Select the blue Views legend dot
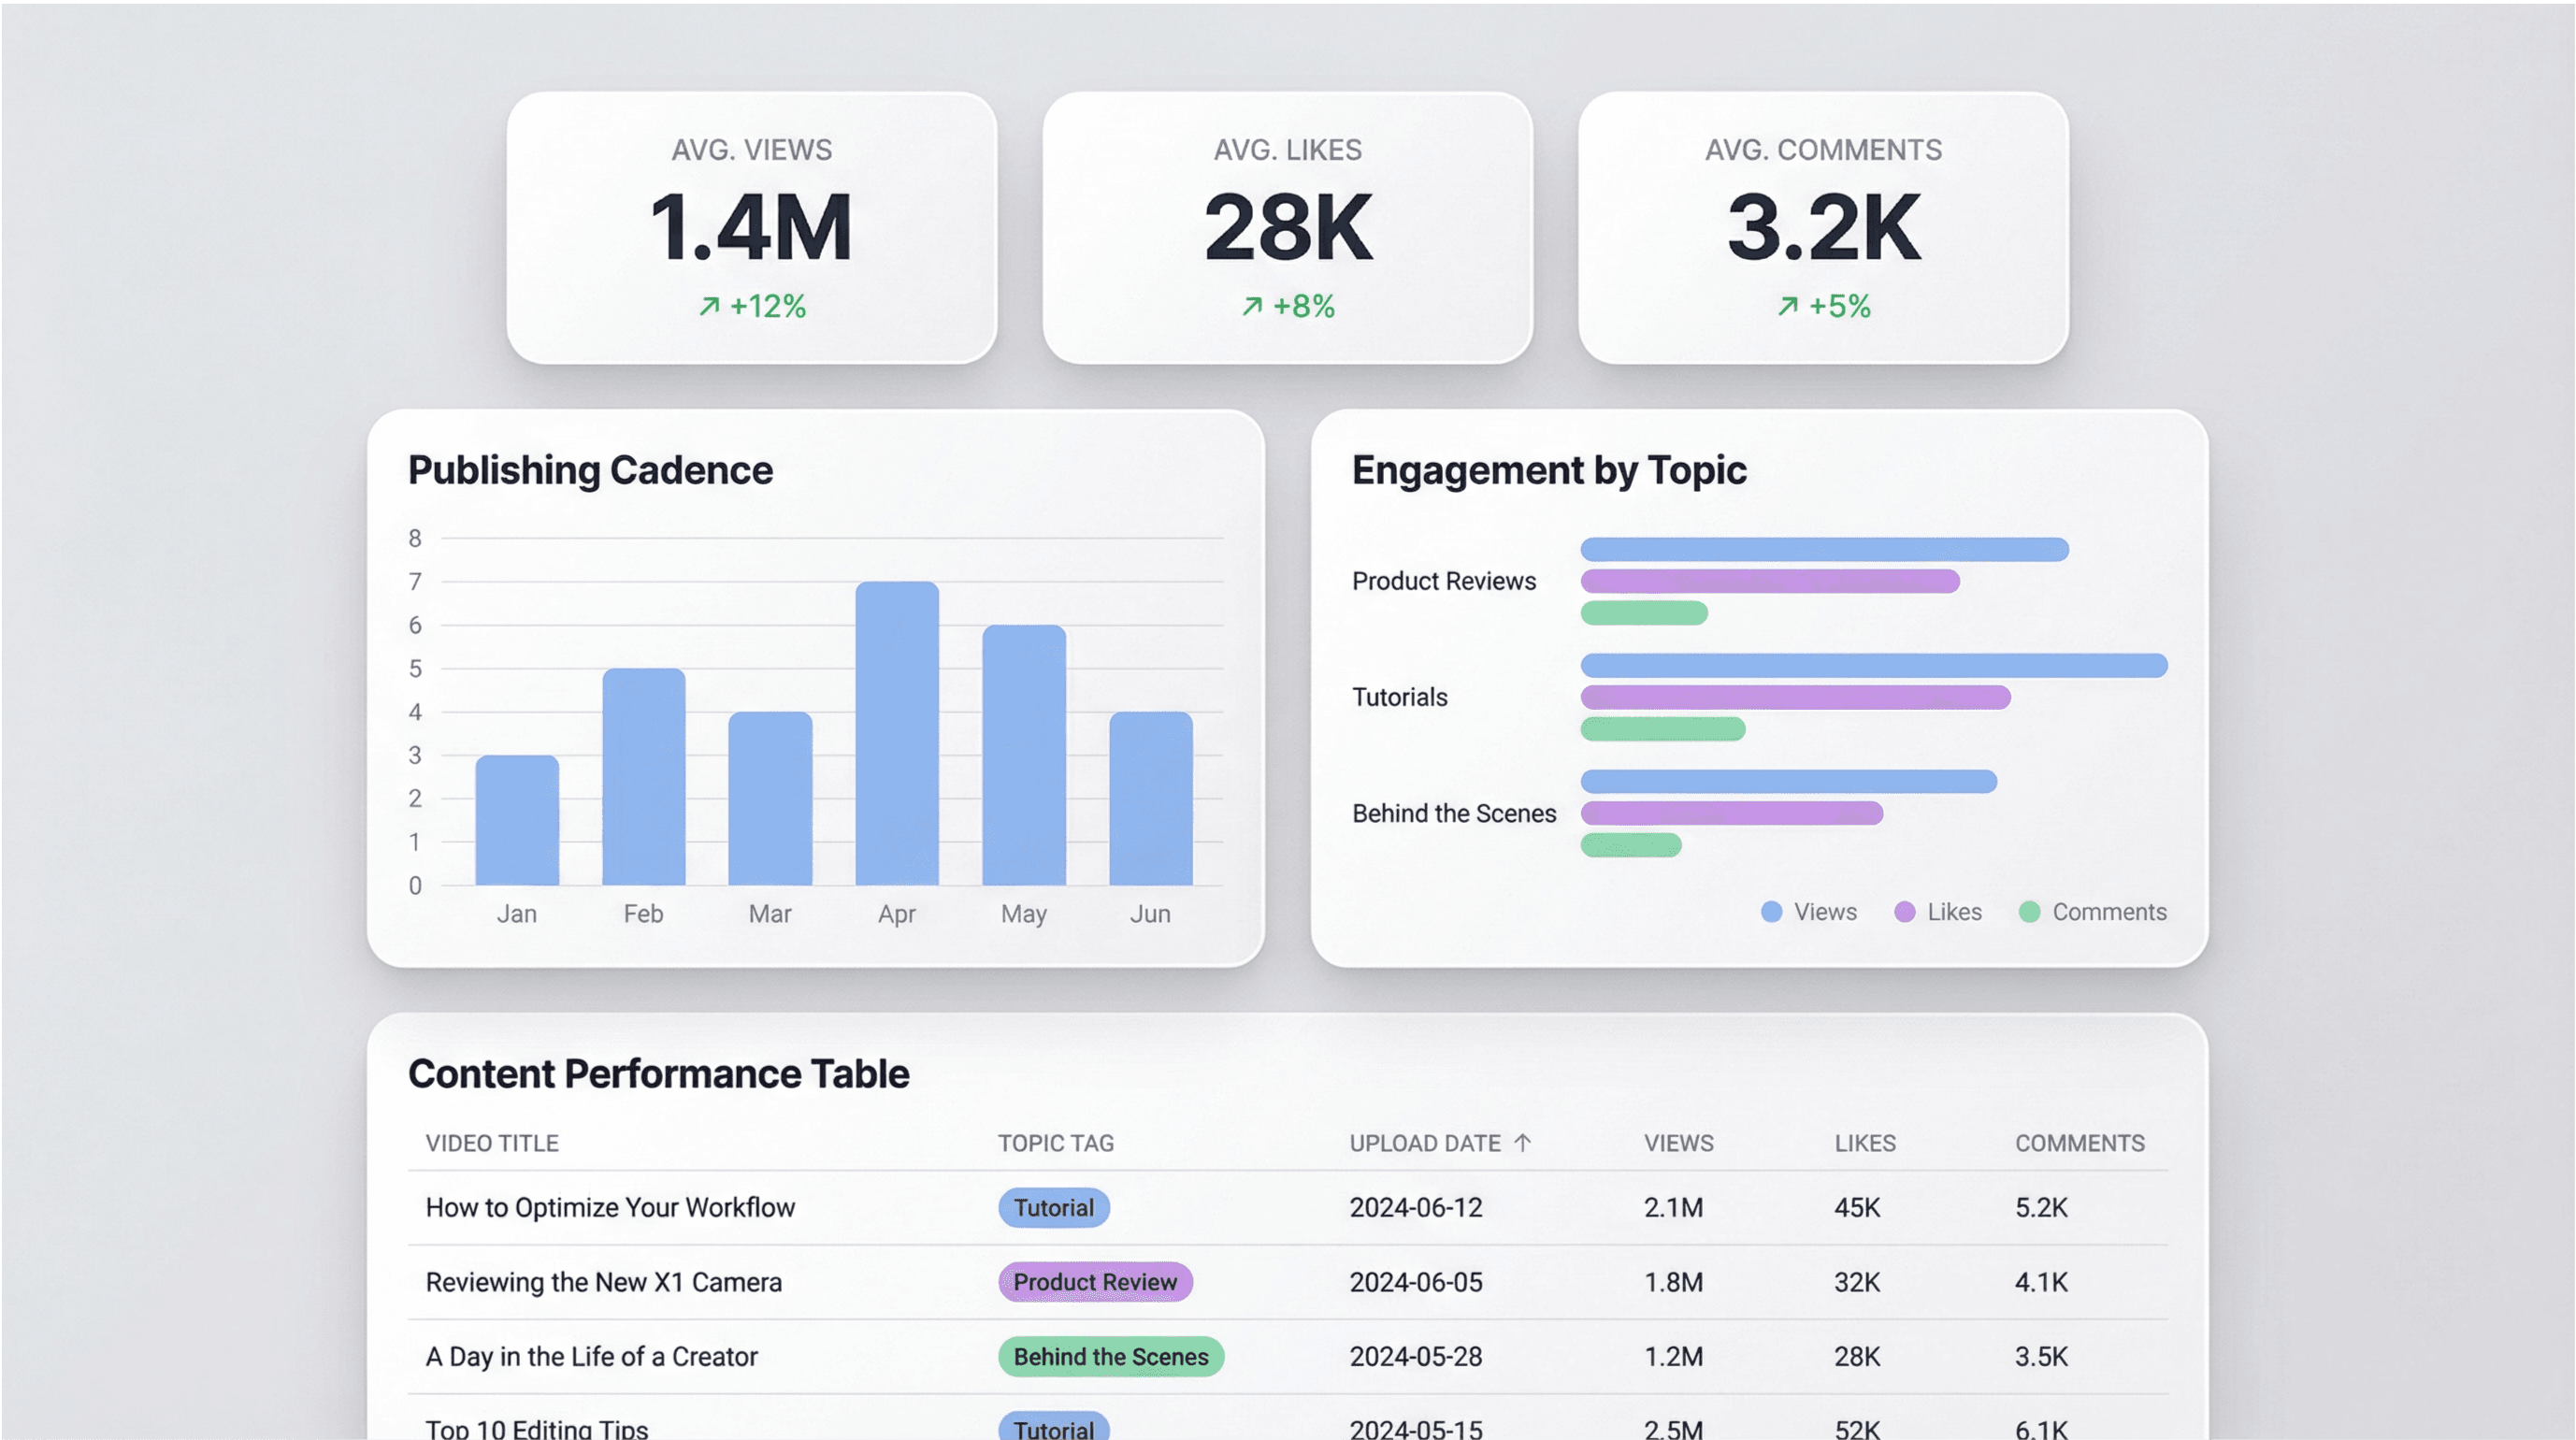2576x1440 pixels. point(1772,911)
